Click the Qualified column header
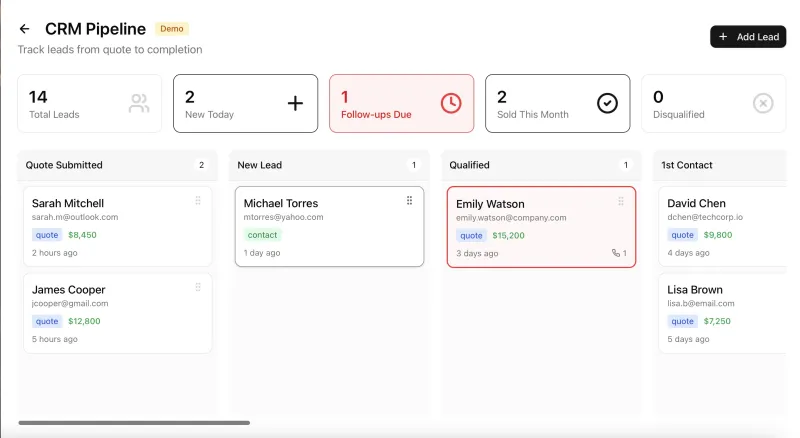 (541, 165)
